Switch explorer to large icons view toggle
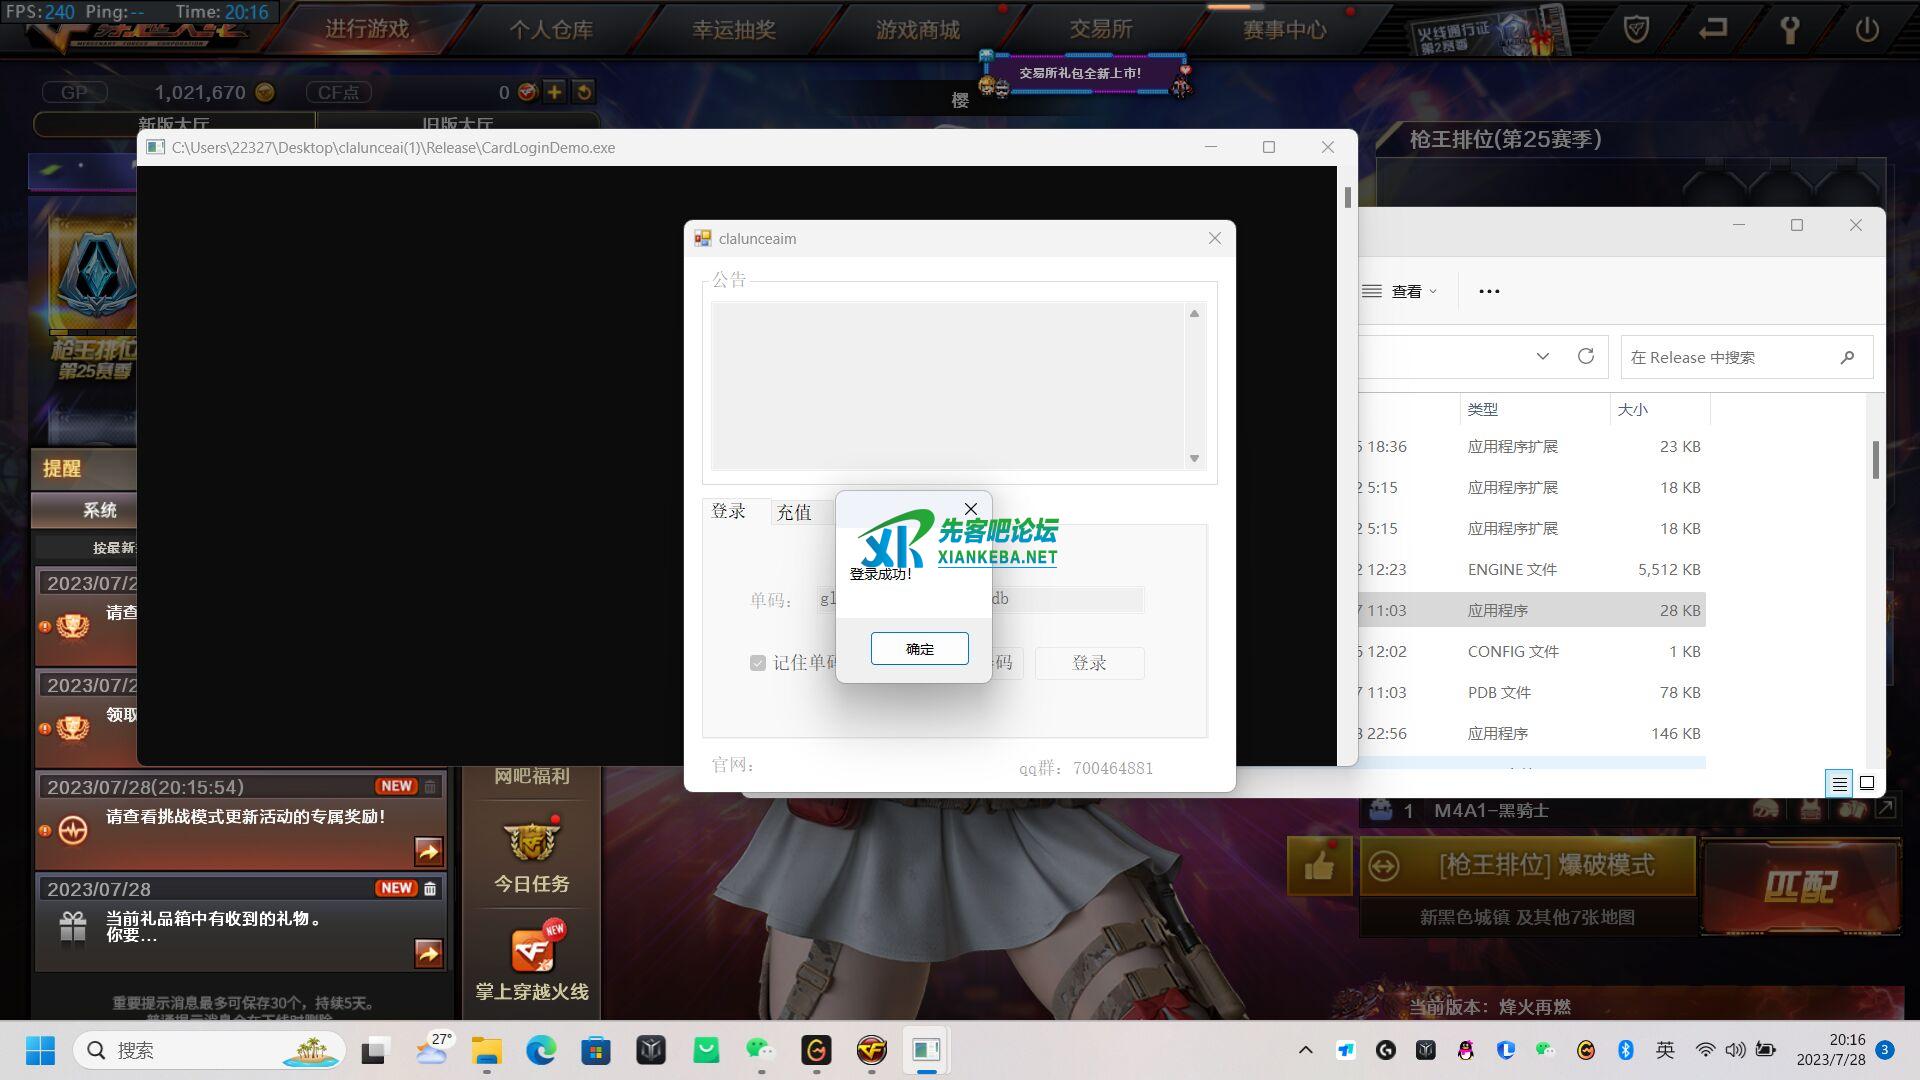 click(1866, 783)
